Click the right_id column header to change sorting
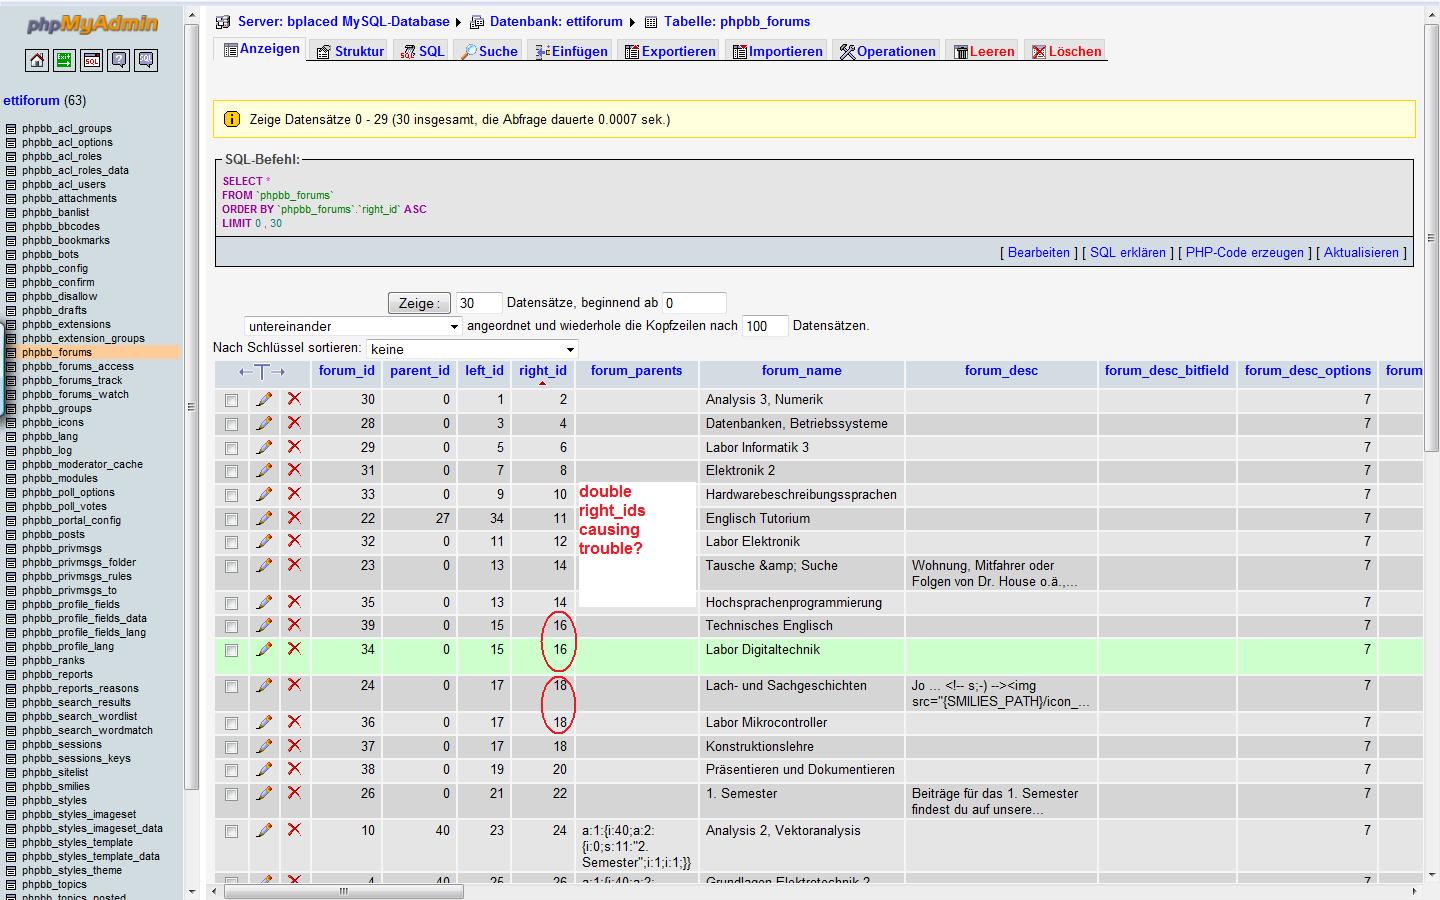Image resolution: width=1440 pixels, height=900 pixels. 542,370
